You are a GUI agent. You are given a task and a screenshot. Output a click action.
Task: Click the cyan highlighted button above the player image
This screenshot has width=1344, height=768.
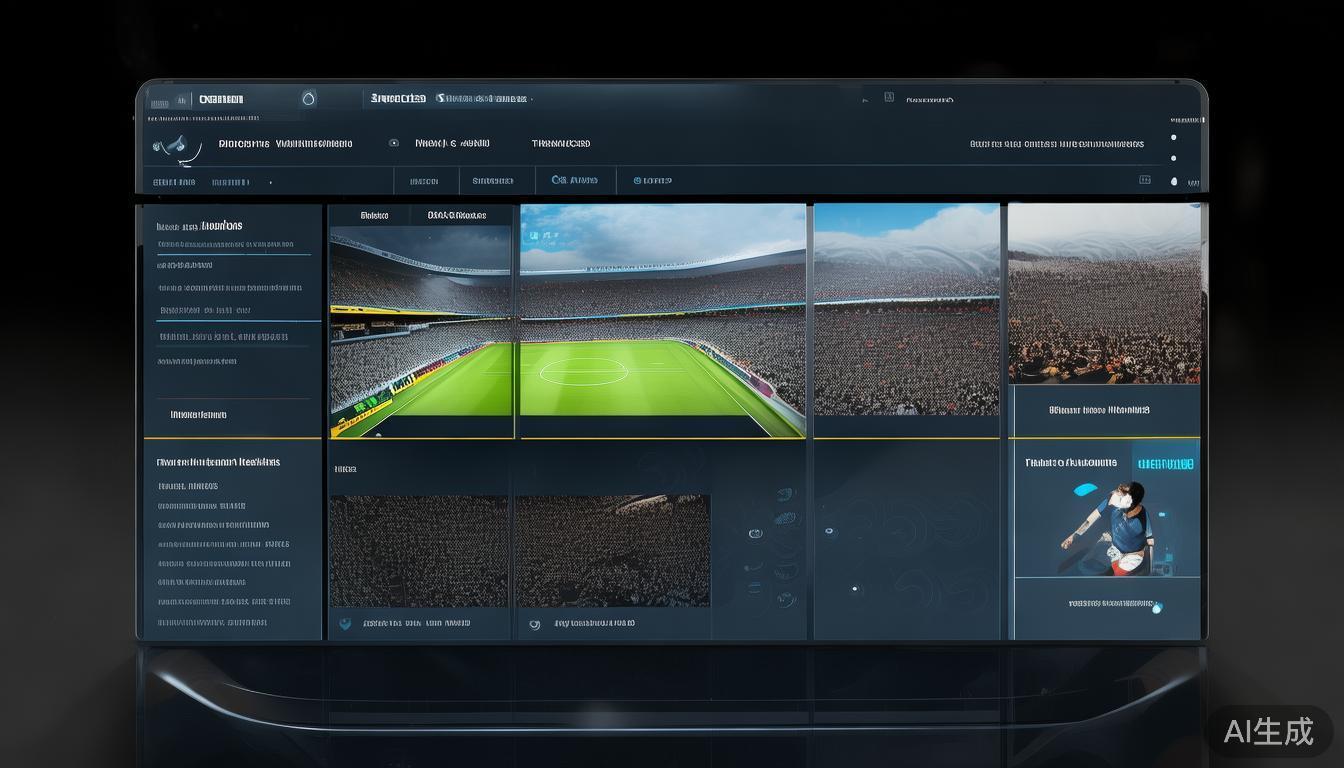pyautogui.click(x=1165, y=463)
